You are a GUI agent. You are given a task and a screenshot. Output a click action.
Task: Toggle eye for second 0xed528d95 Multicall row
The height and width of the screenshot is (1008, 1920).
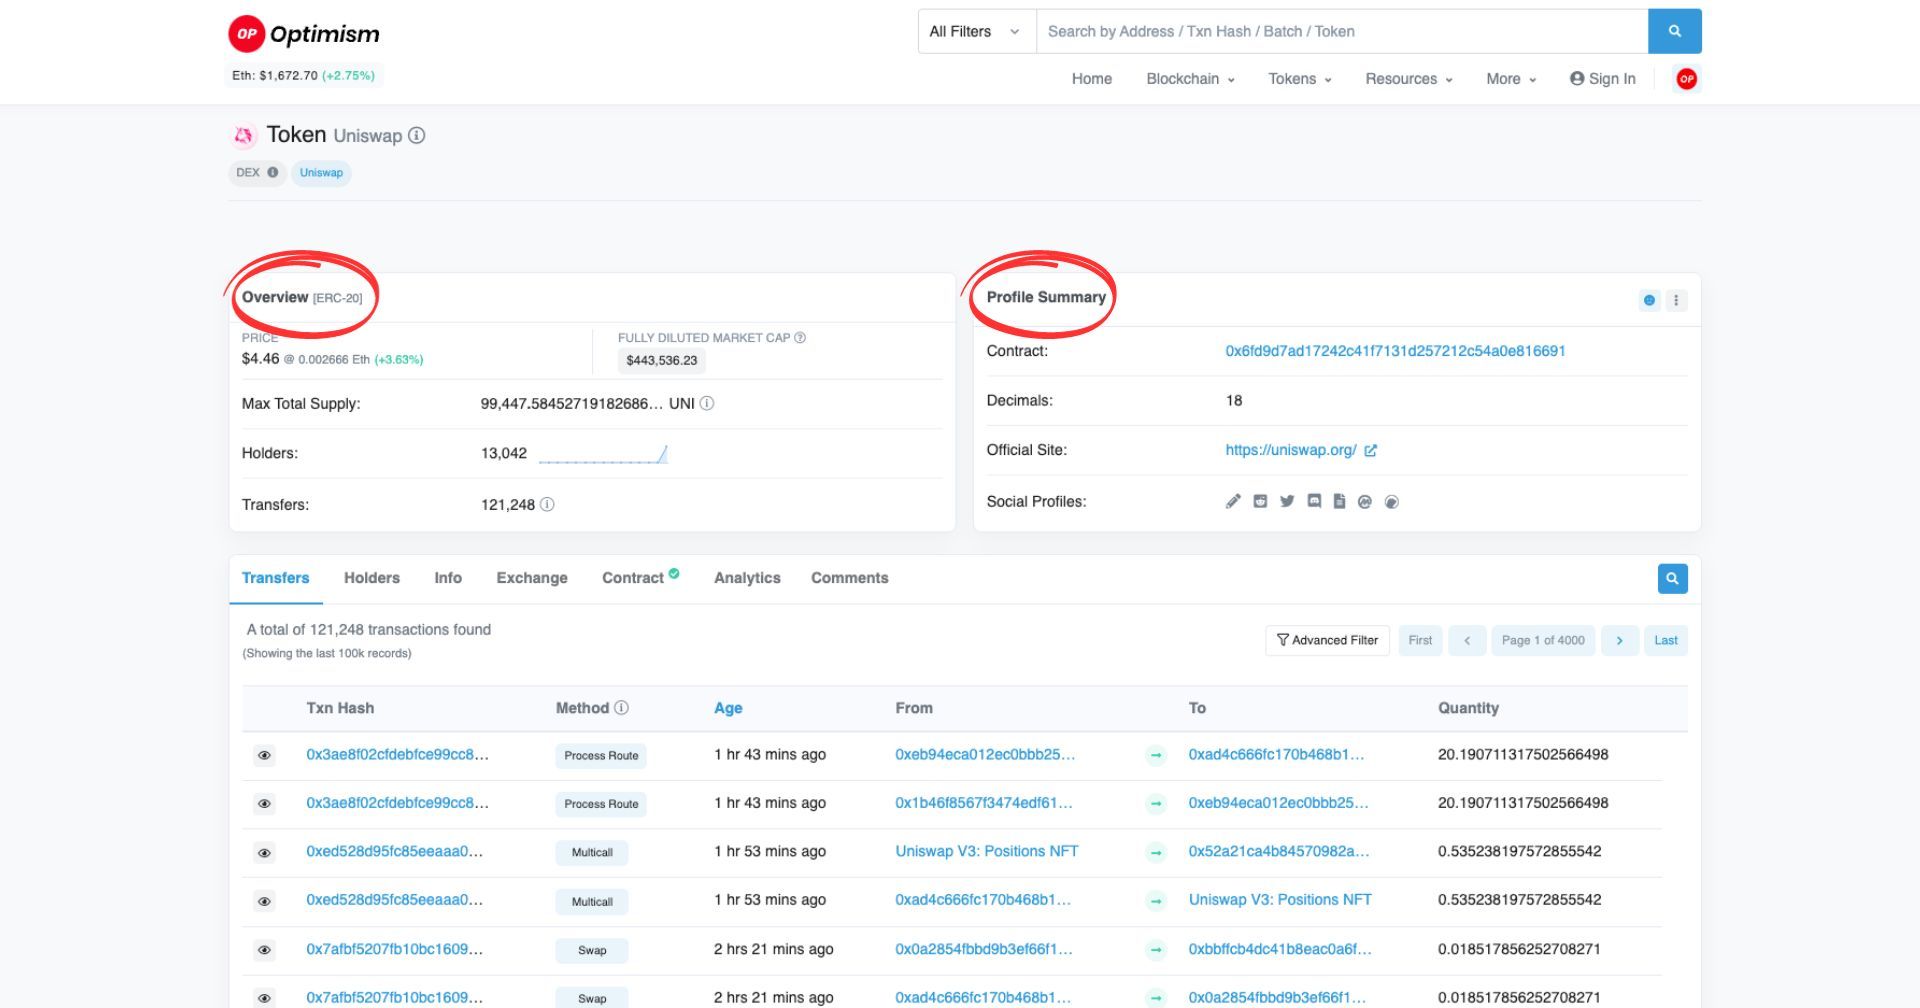(x=264, y=901)
